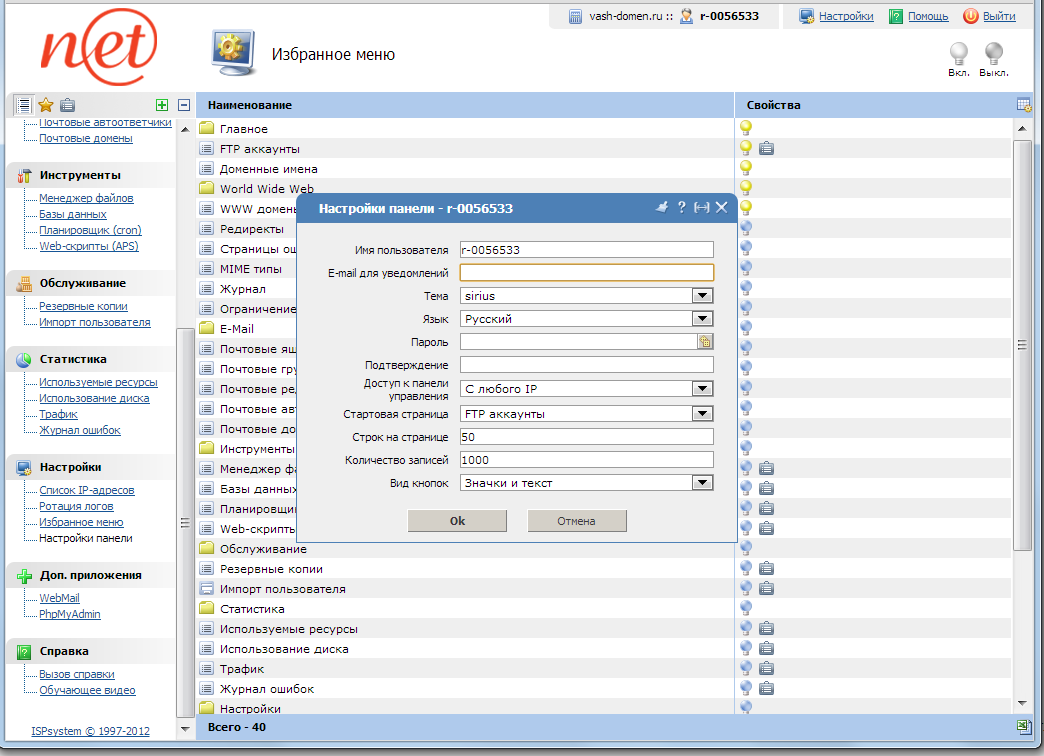Click the Выйти logout link
Image resolution: width=1044 pixels, height=756 pixels.
tap(999, 16)
